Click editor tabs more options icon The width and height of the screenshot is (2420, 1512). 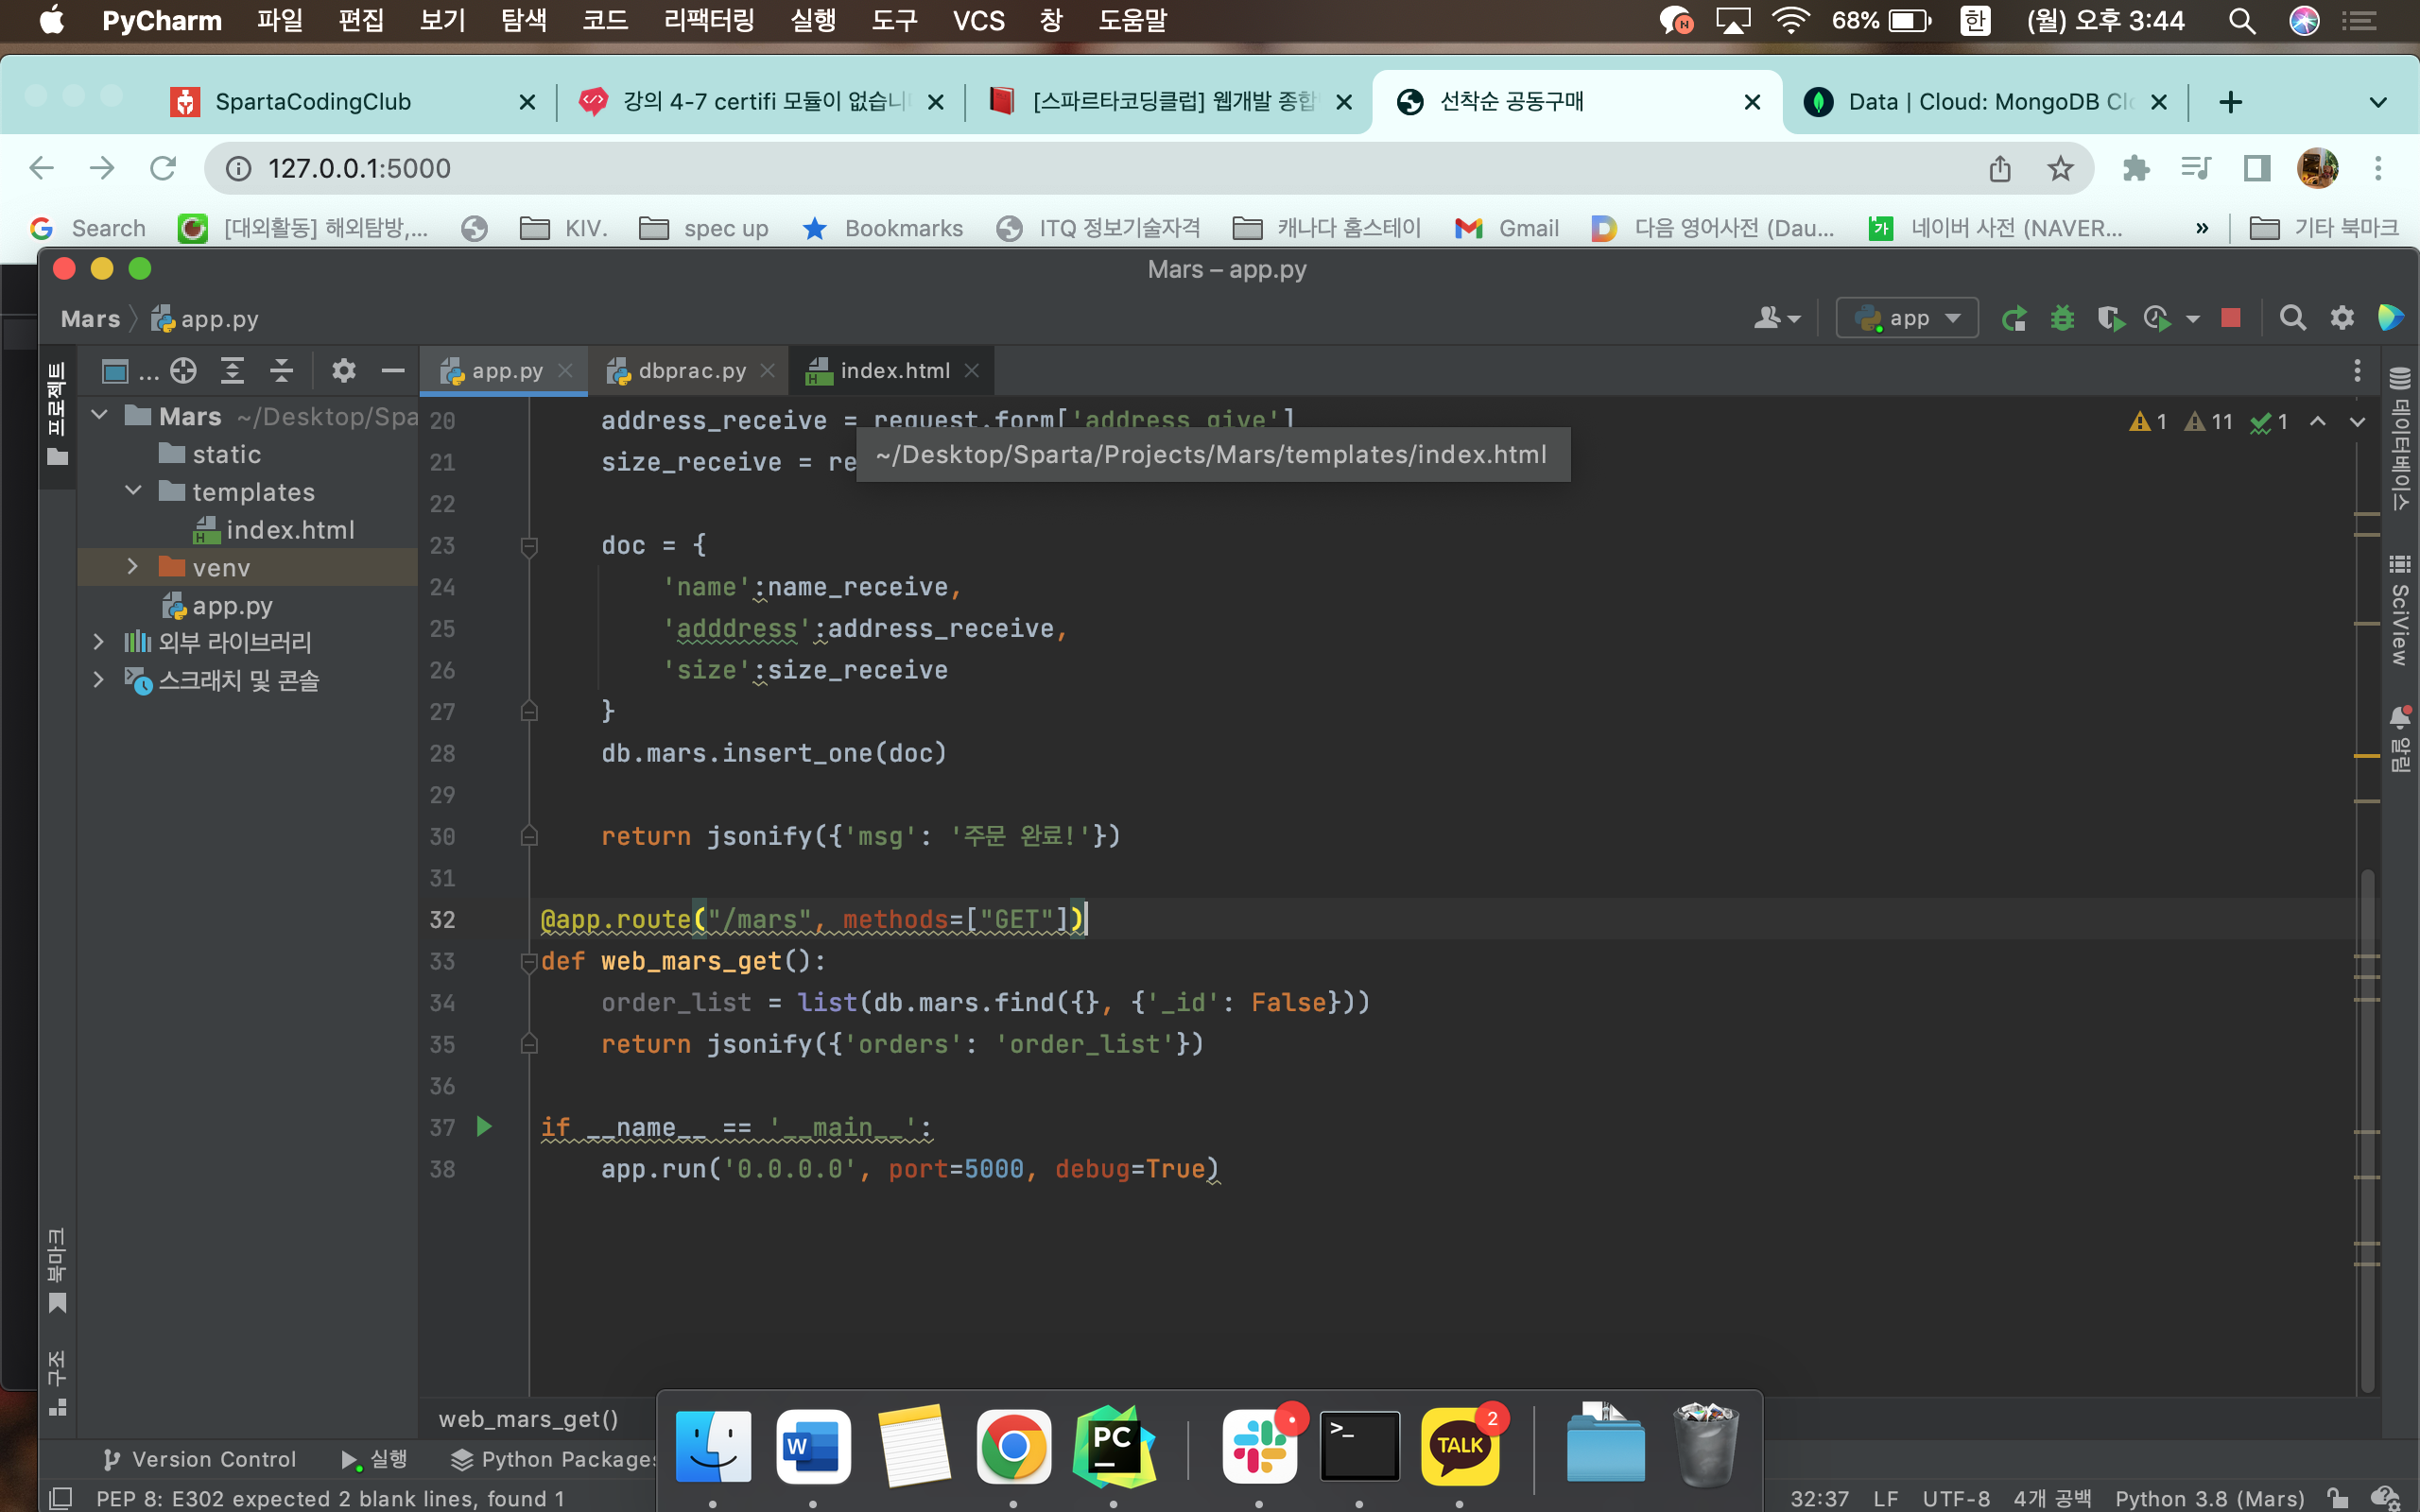(x=2357, y=371)
